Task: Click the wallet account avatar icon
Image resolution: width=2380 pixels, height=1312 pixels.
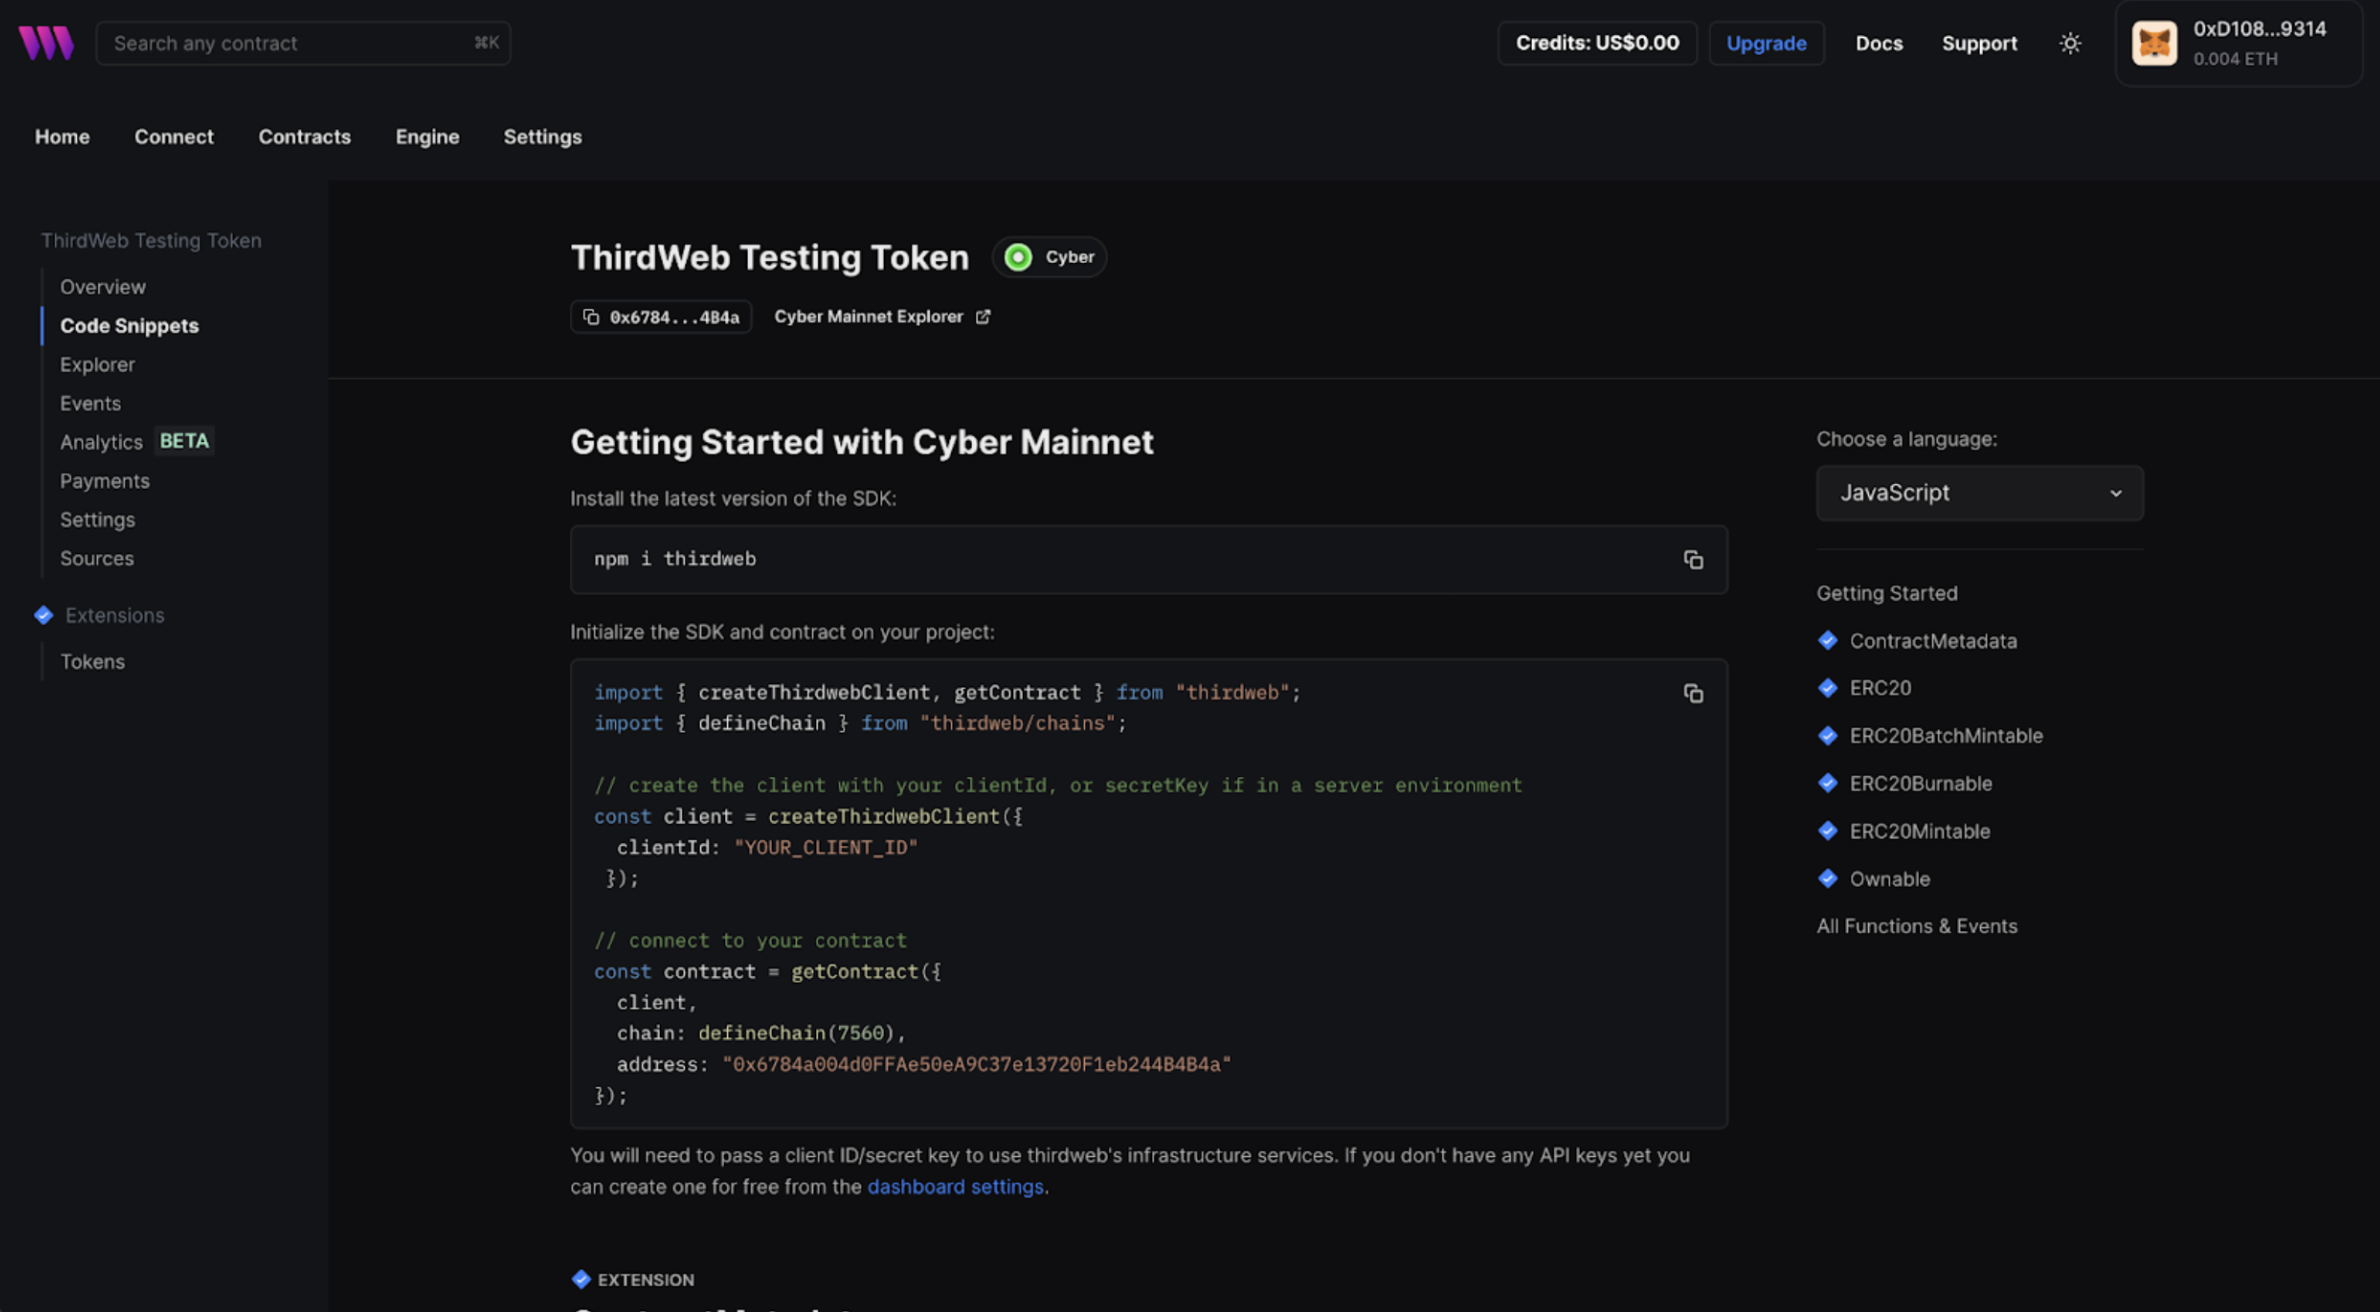Action: click(2154, 42)
